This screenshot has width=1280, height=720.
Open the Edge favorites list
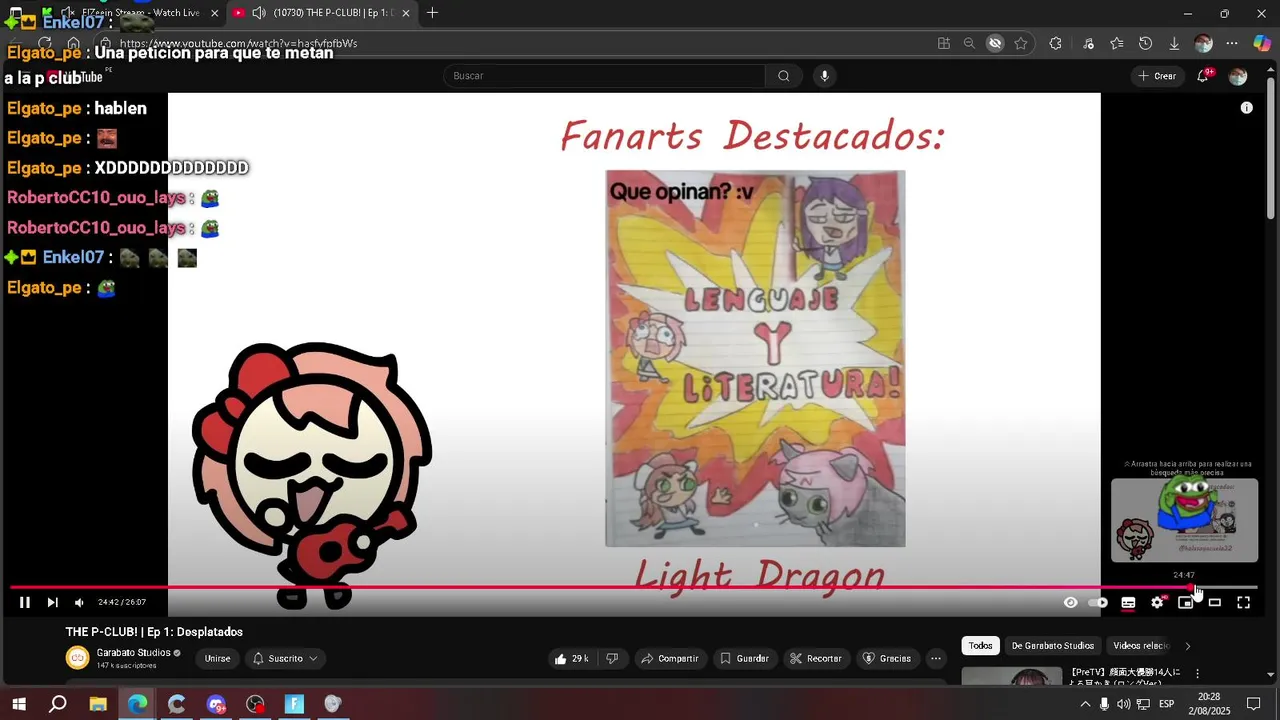pyautogui.click(x=1117, y=43)
